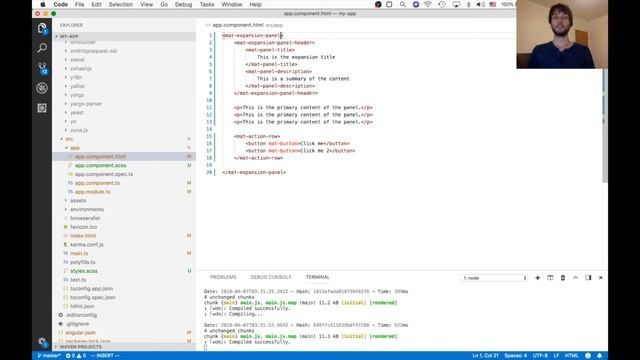The width and height of the screenshot is (640, 360).
Task: Maximize the panel with up chevron
Action: click(x=576, y=278)
